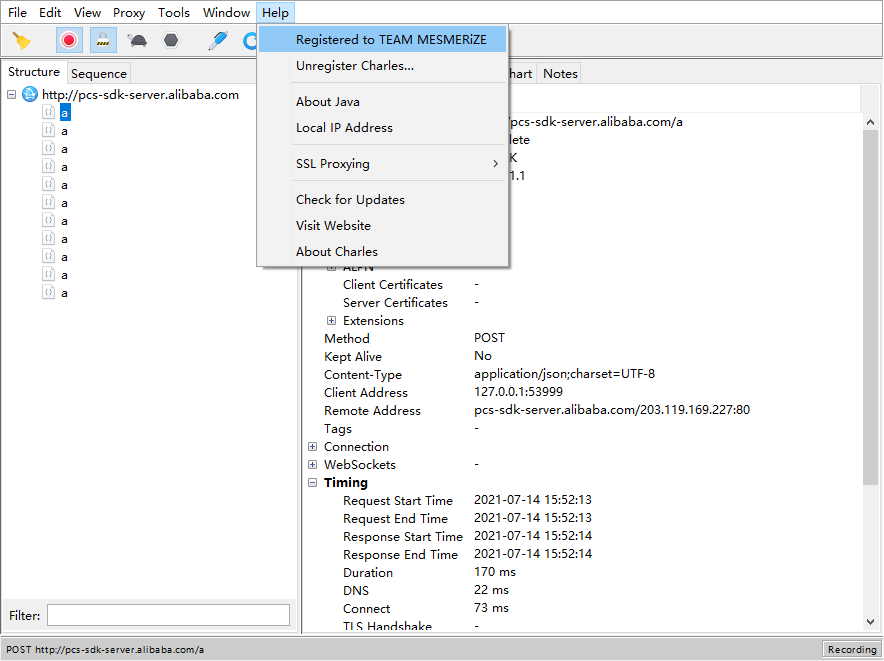Click the Filter input field
The image size is (884, 661).
tap(168, 615)
